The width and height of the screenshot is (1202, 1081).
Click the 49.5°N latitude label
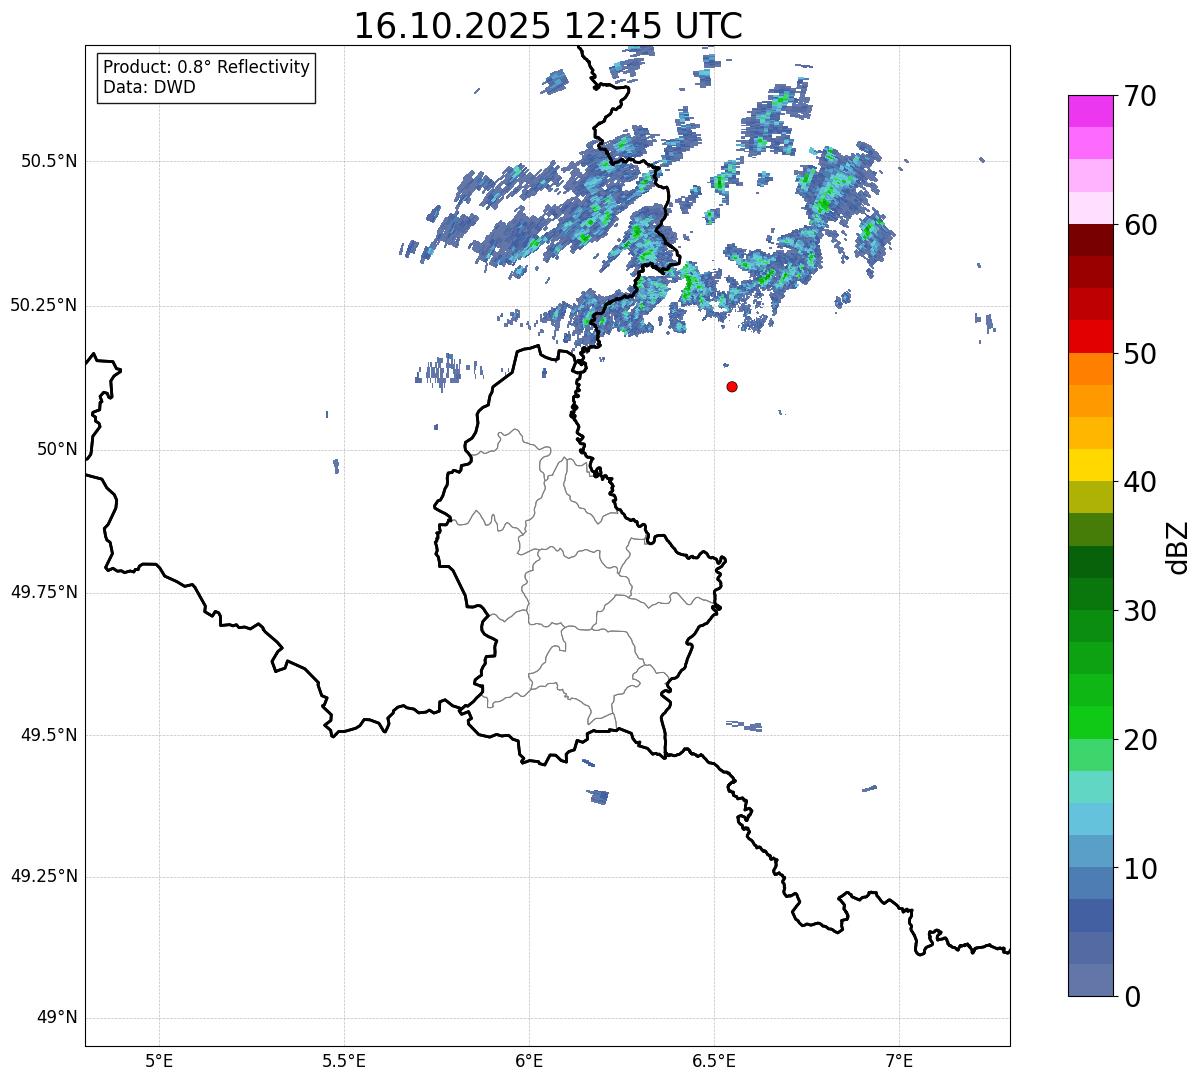coord(49,735)
